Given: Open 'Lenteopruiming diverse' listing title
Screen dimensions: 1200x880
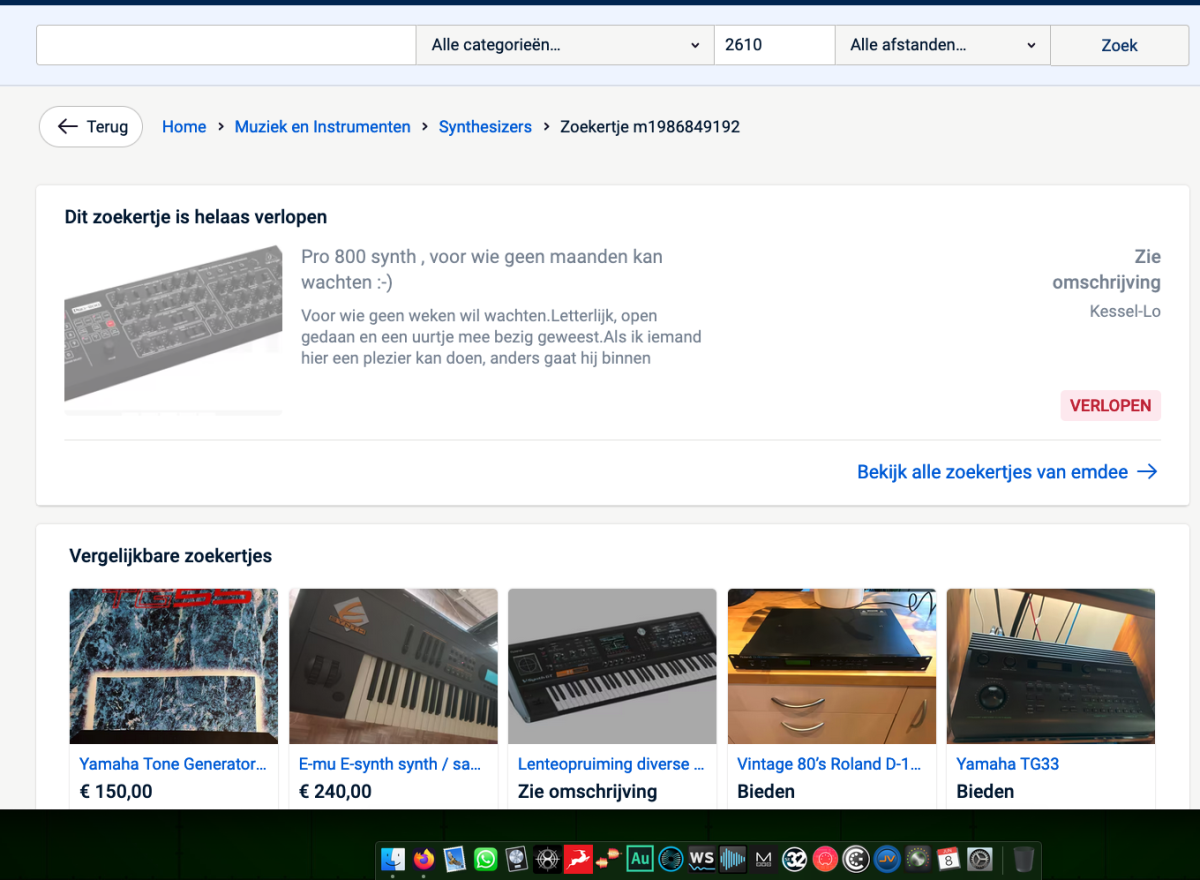Looking at the screenshot, I should coord(611,764).
